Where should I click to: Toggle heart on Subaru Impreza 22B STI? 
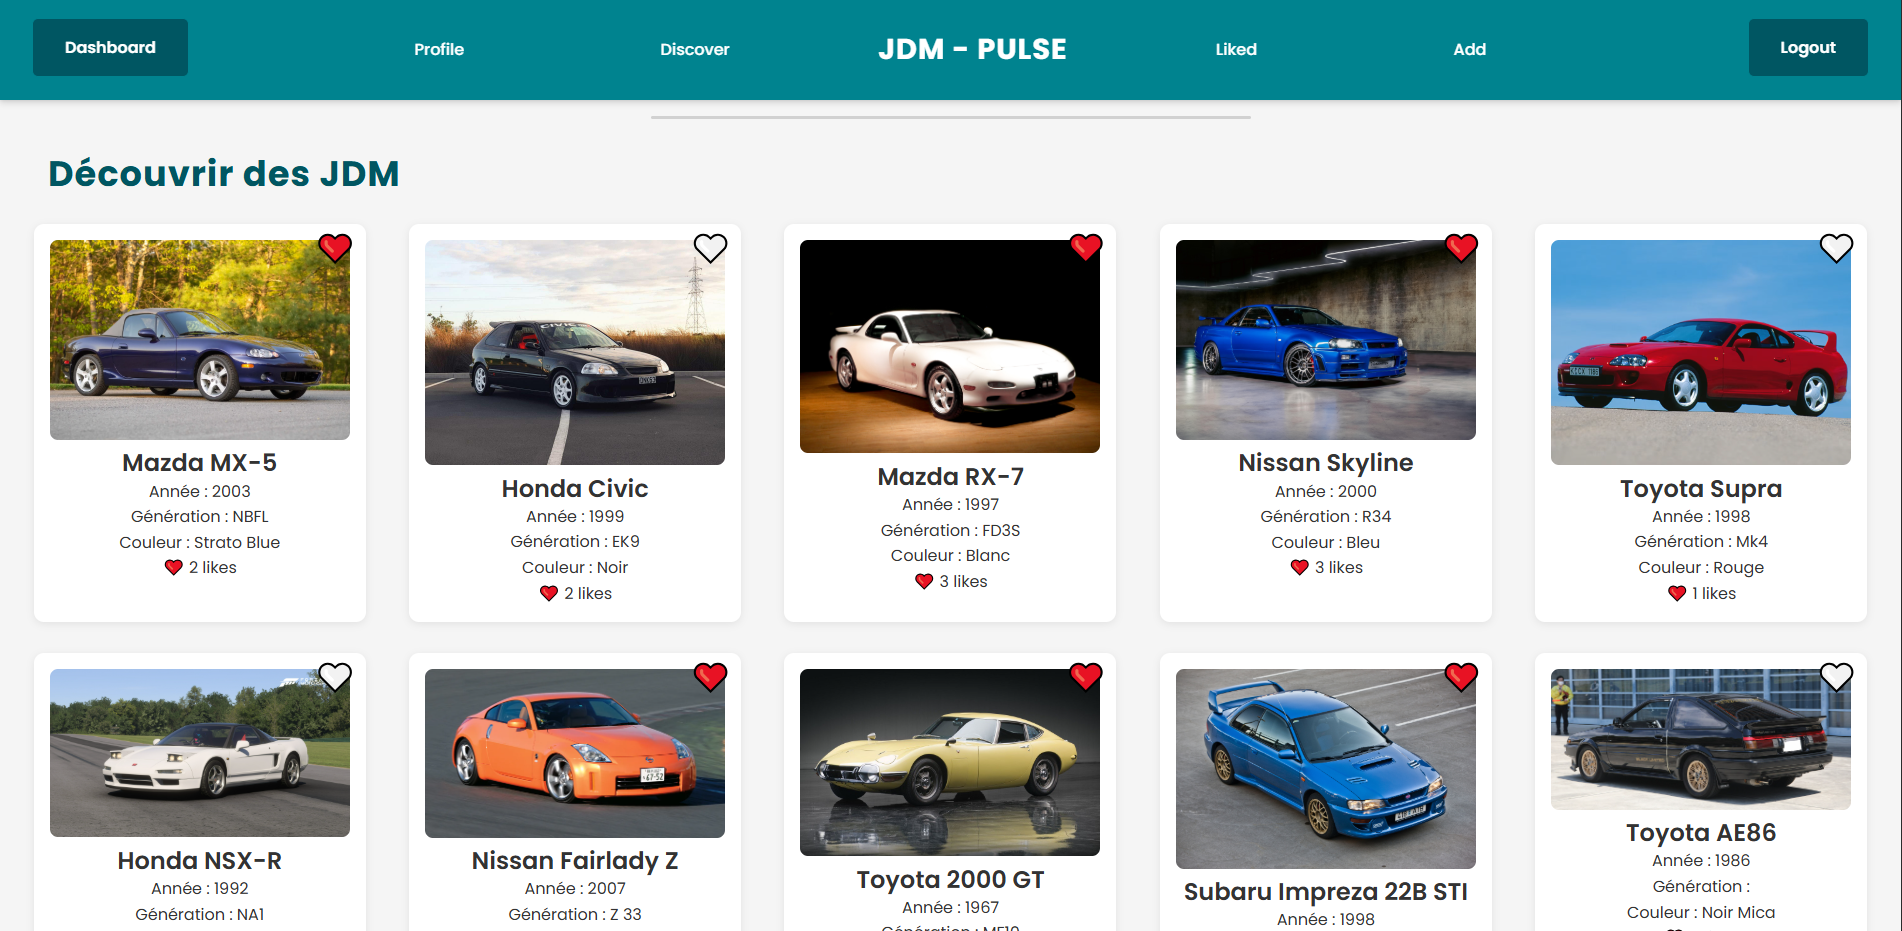1461,677
